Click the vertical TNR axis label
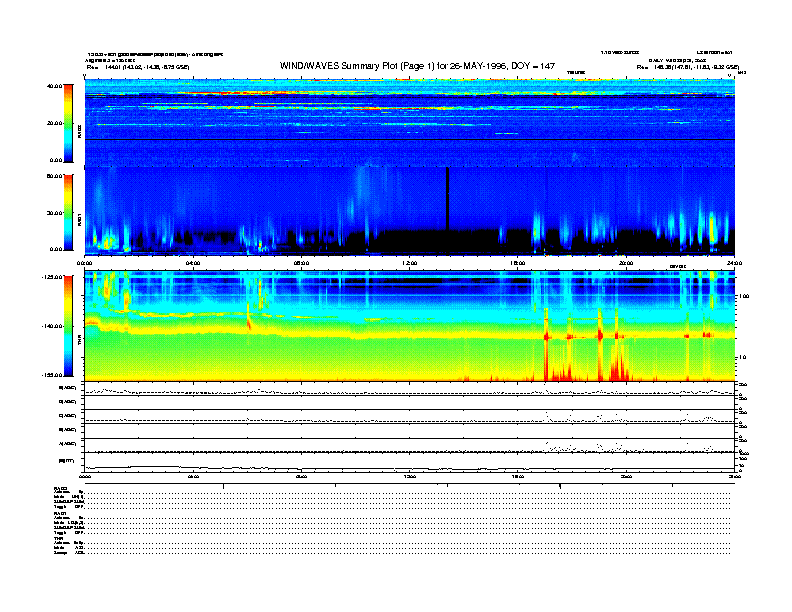The height and width of the screenshot is (612, 792). 79,341
